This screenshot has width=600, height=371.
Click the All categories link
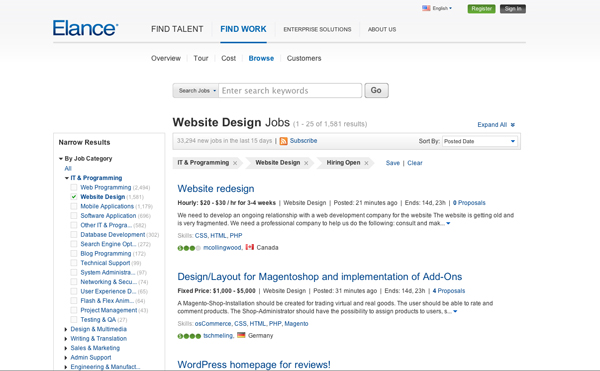point(68,168)
